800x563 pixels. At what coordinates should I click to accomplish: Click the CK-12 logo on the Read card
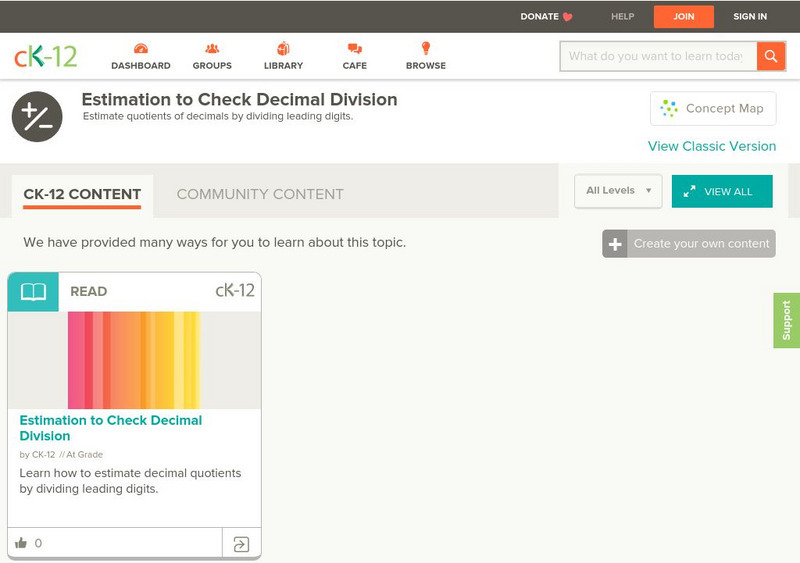(x=235, y=290)
